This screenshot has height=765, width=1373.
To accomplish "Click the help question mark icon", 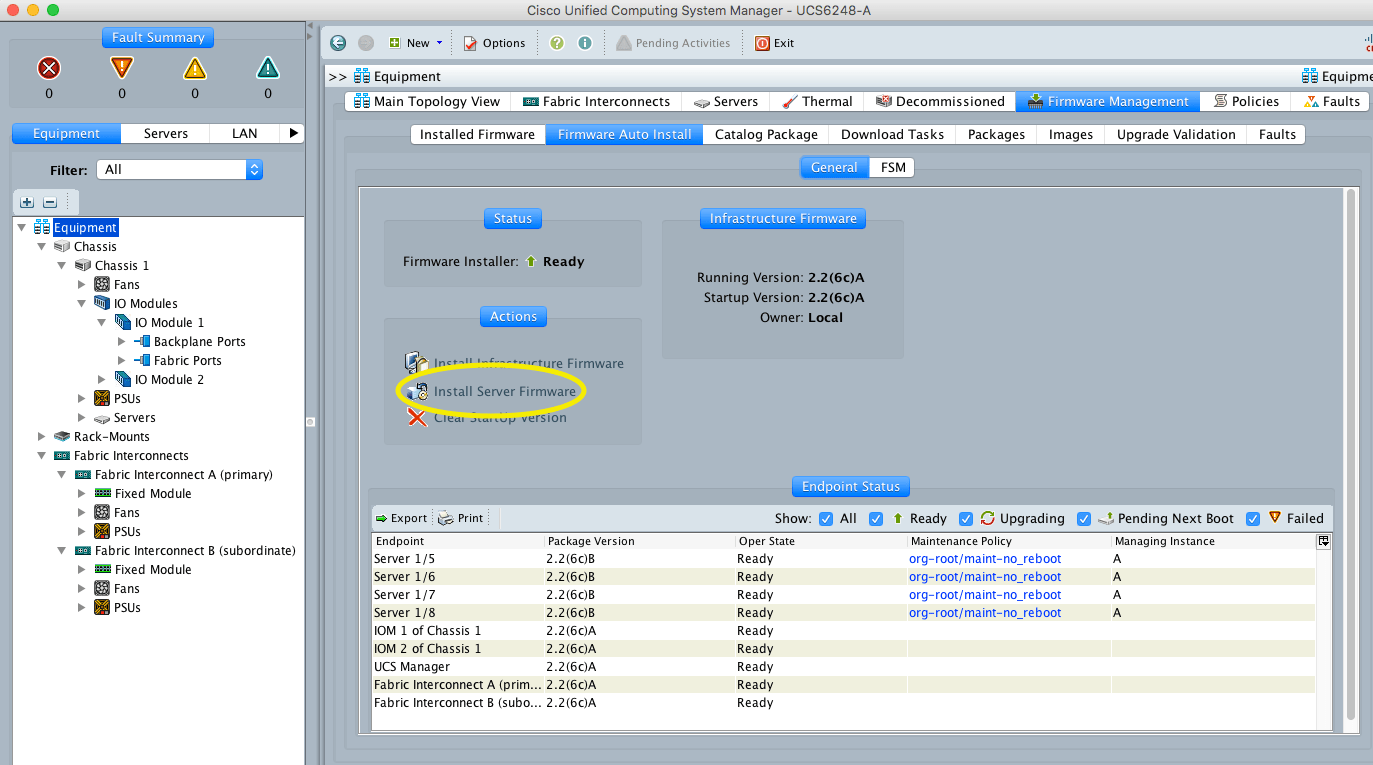I will 559,43.
